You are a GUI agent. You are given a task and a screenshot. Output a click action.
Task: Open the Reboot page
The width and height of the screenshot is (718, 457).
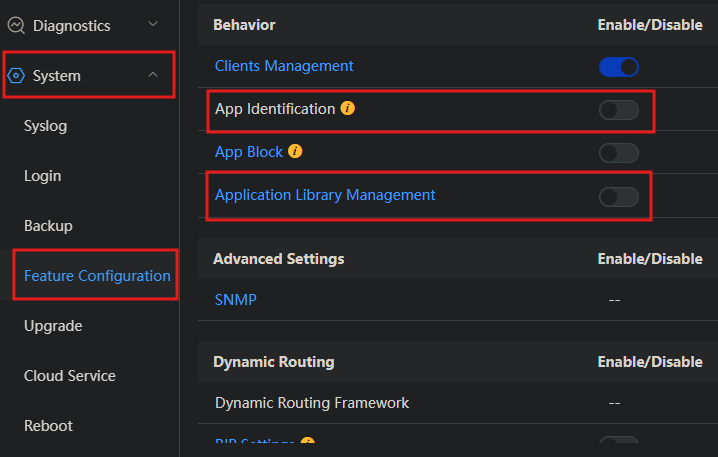point(48,426)
